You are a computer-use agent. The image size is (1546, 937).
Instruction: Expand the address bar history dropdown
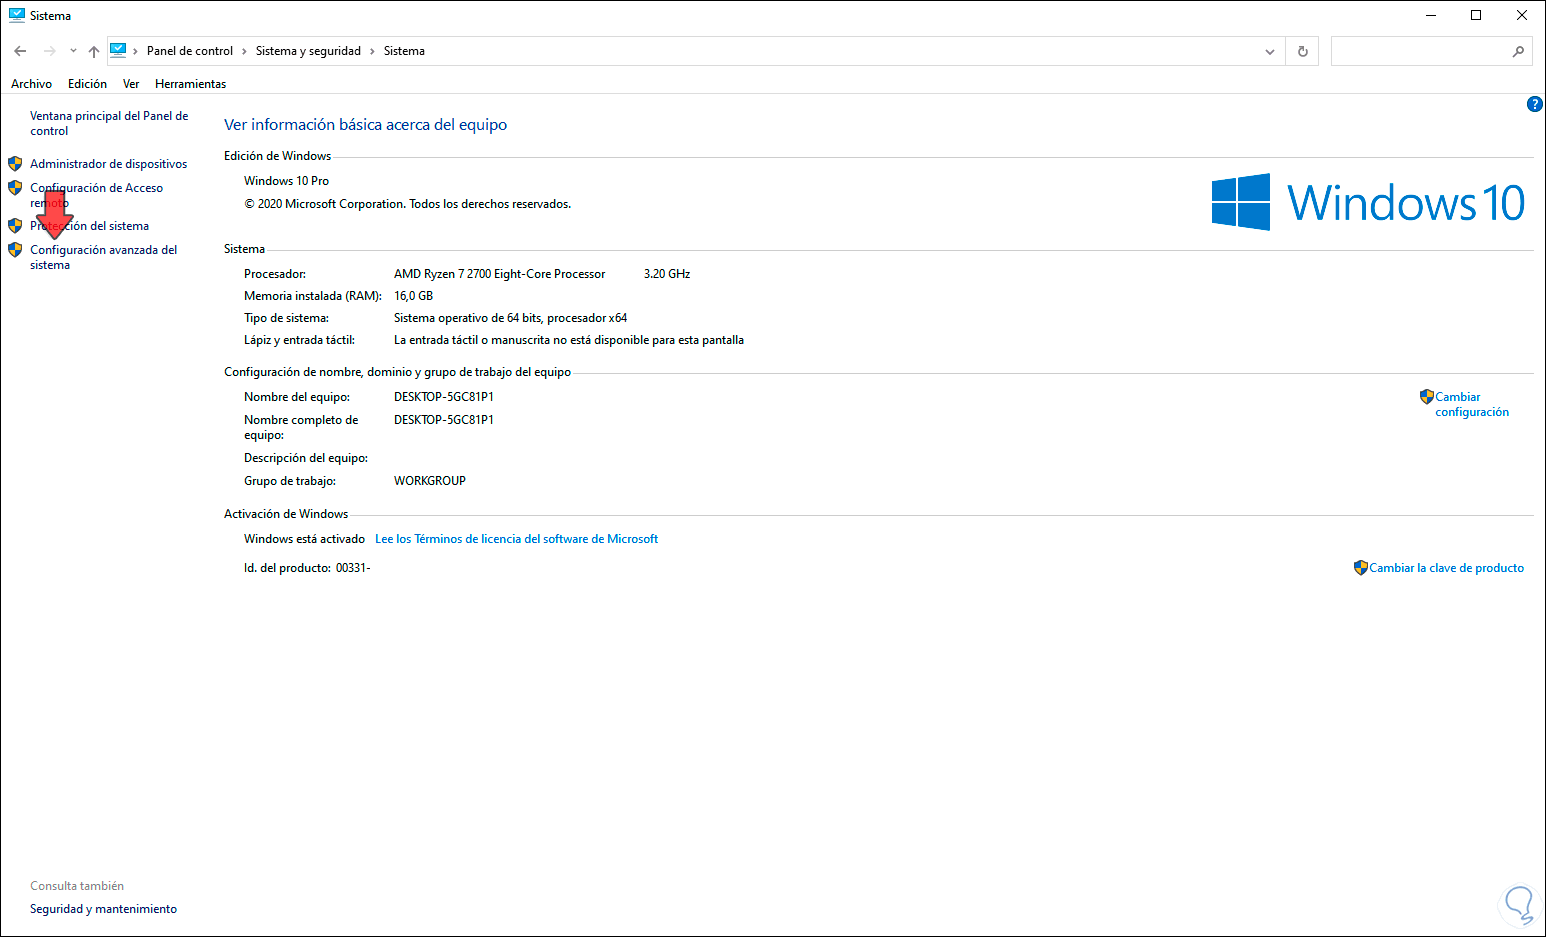coord(1270,51)
